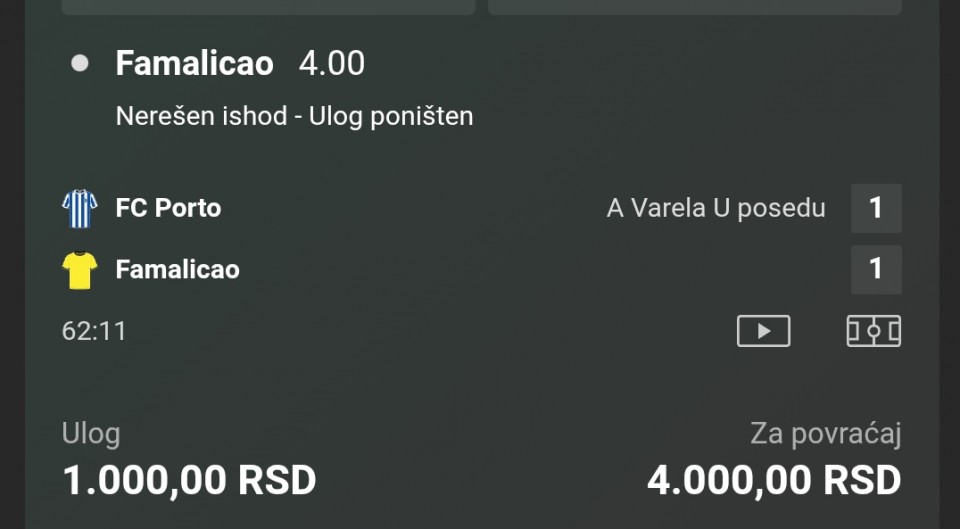Click the Ulog label

91,434
